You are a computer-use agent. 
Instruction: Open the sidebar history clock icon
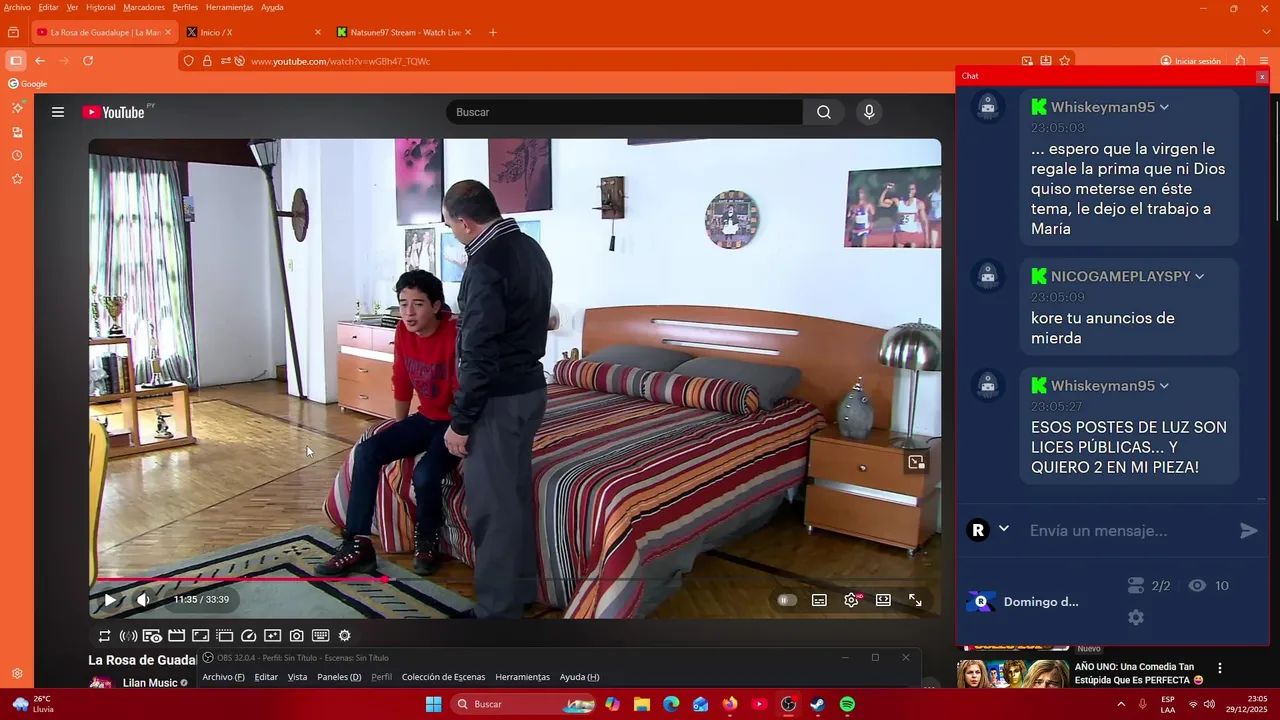click(17, 156)
